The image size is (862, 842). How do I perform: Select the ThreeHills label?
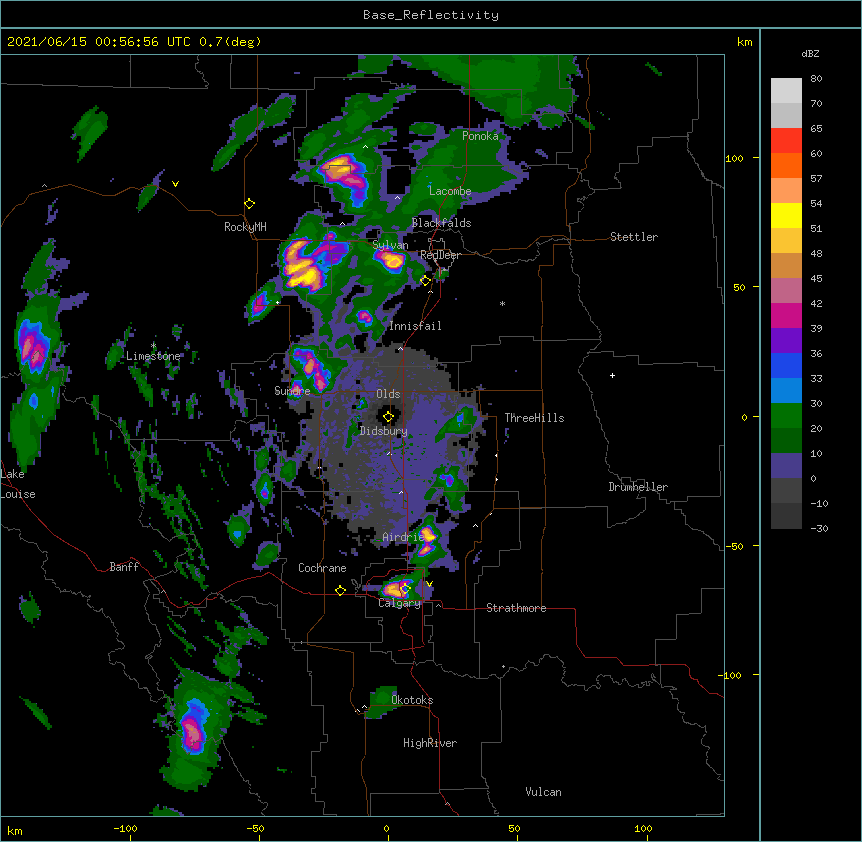coord(534,418)
